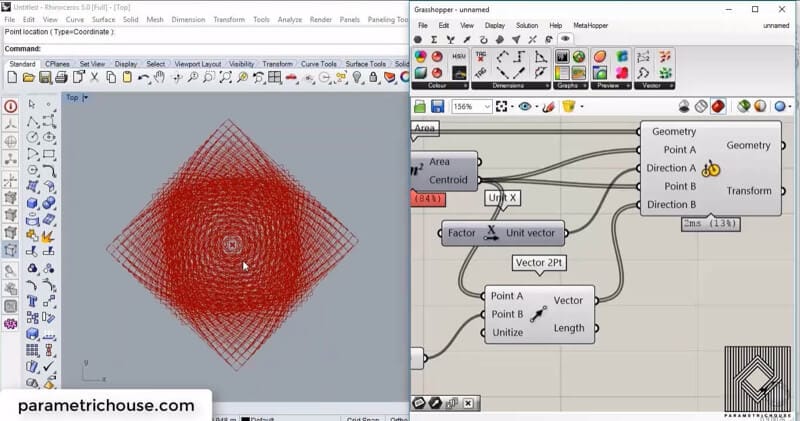Click the Cut scissors icon
The height and width of the screenshot is (421, 800).
point(95,78)
